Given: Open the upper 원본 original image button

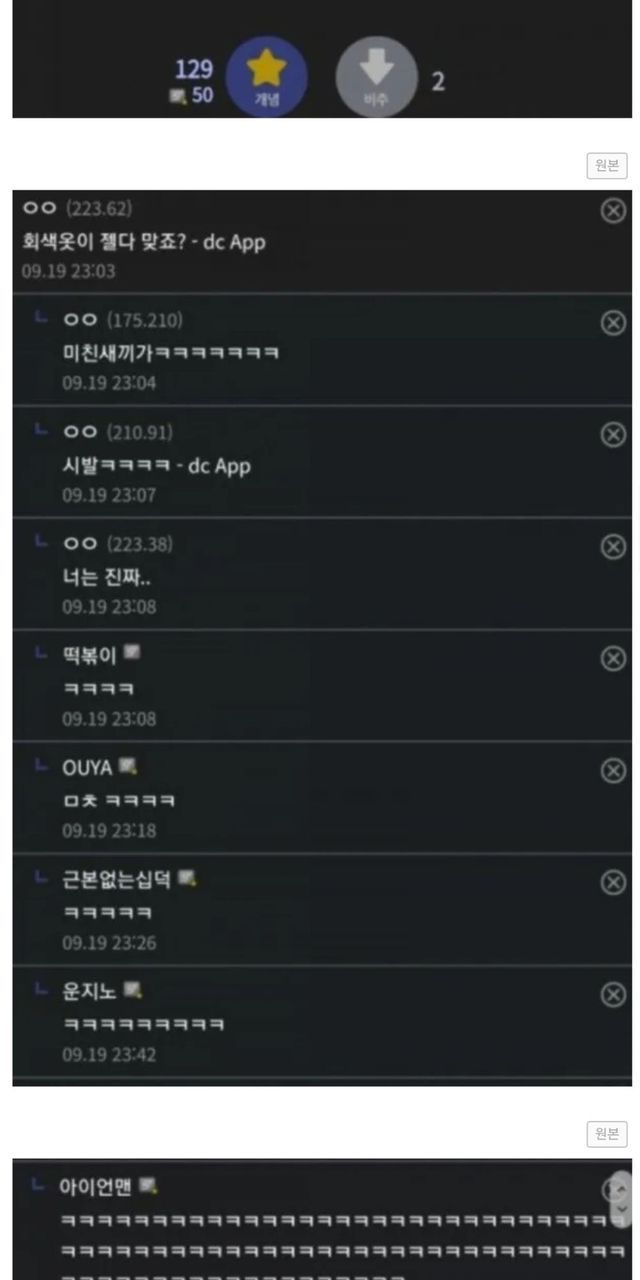Looking at the screenshot, I should (607, 166).
